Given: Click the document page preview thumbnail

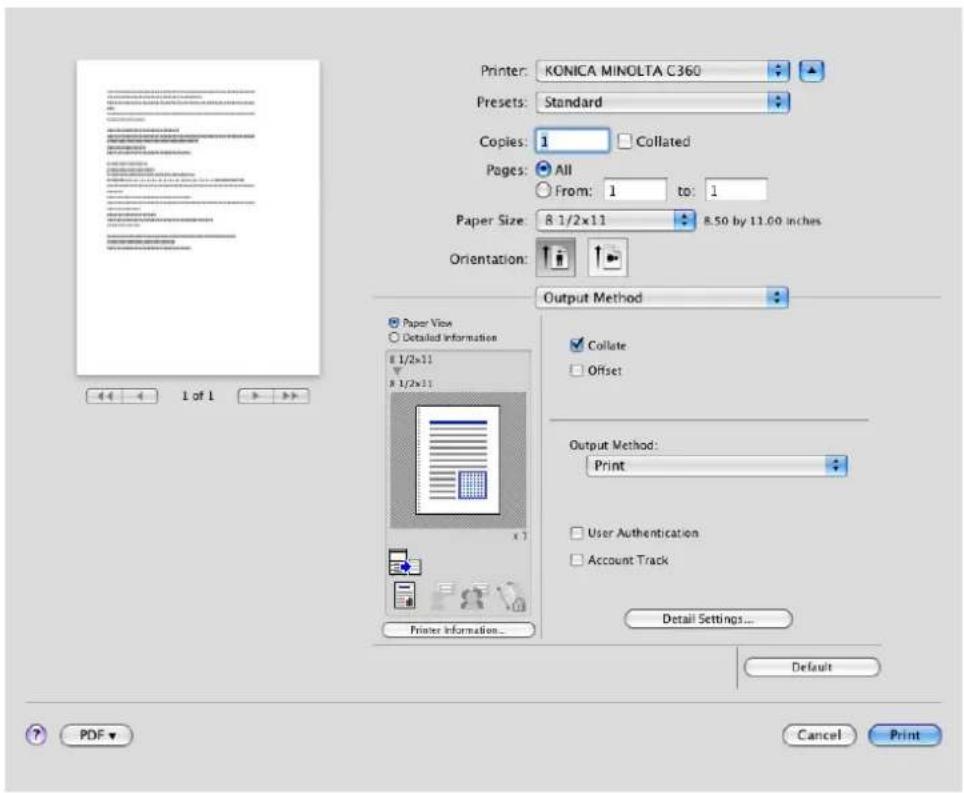Looking at the screenshot, I should (198, 218).
